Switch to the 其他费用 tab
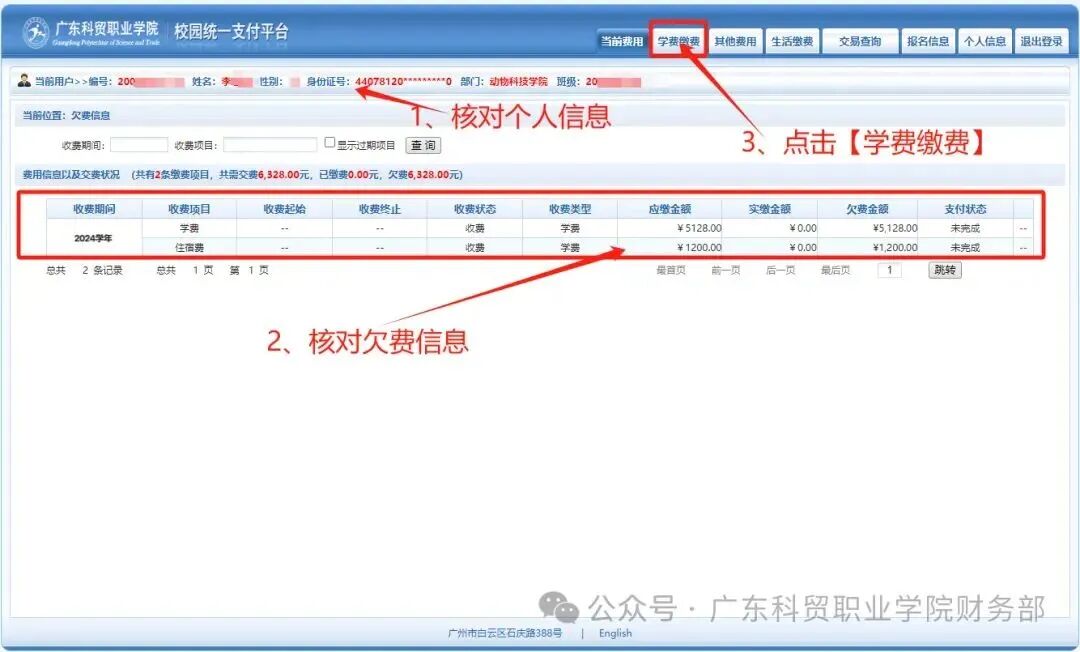Image resolution: width=1080 pixels, height=652 pixels. point(736,41)
